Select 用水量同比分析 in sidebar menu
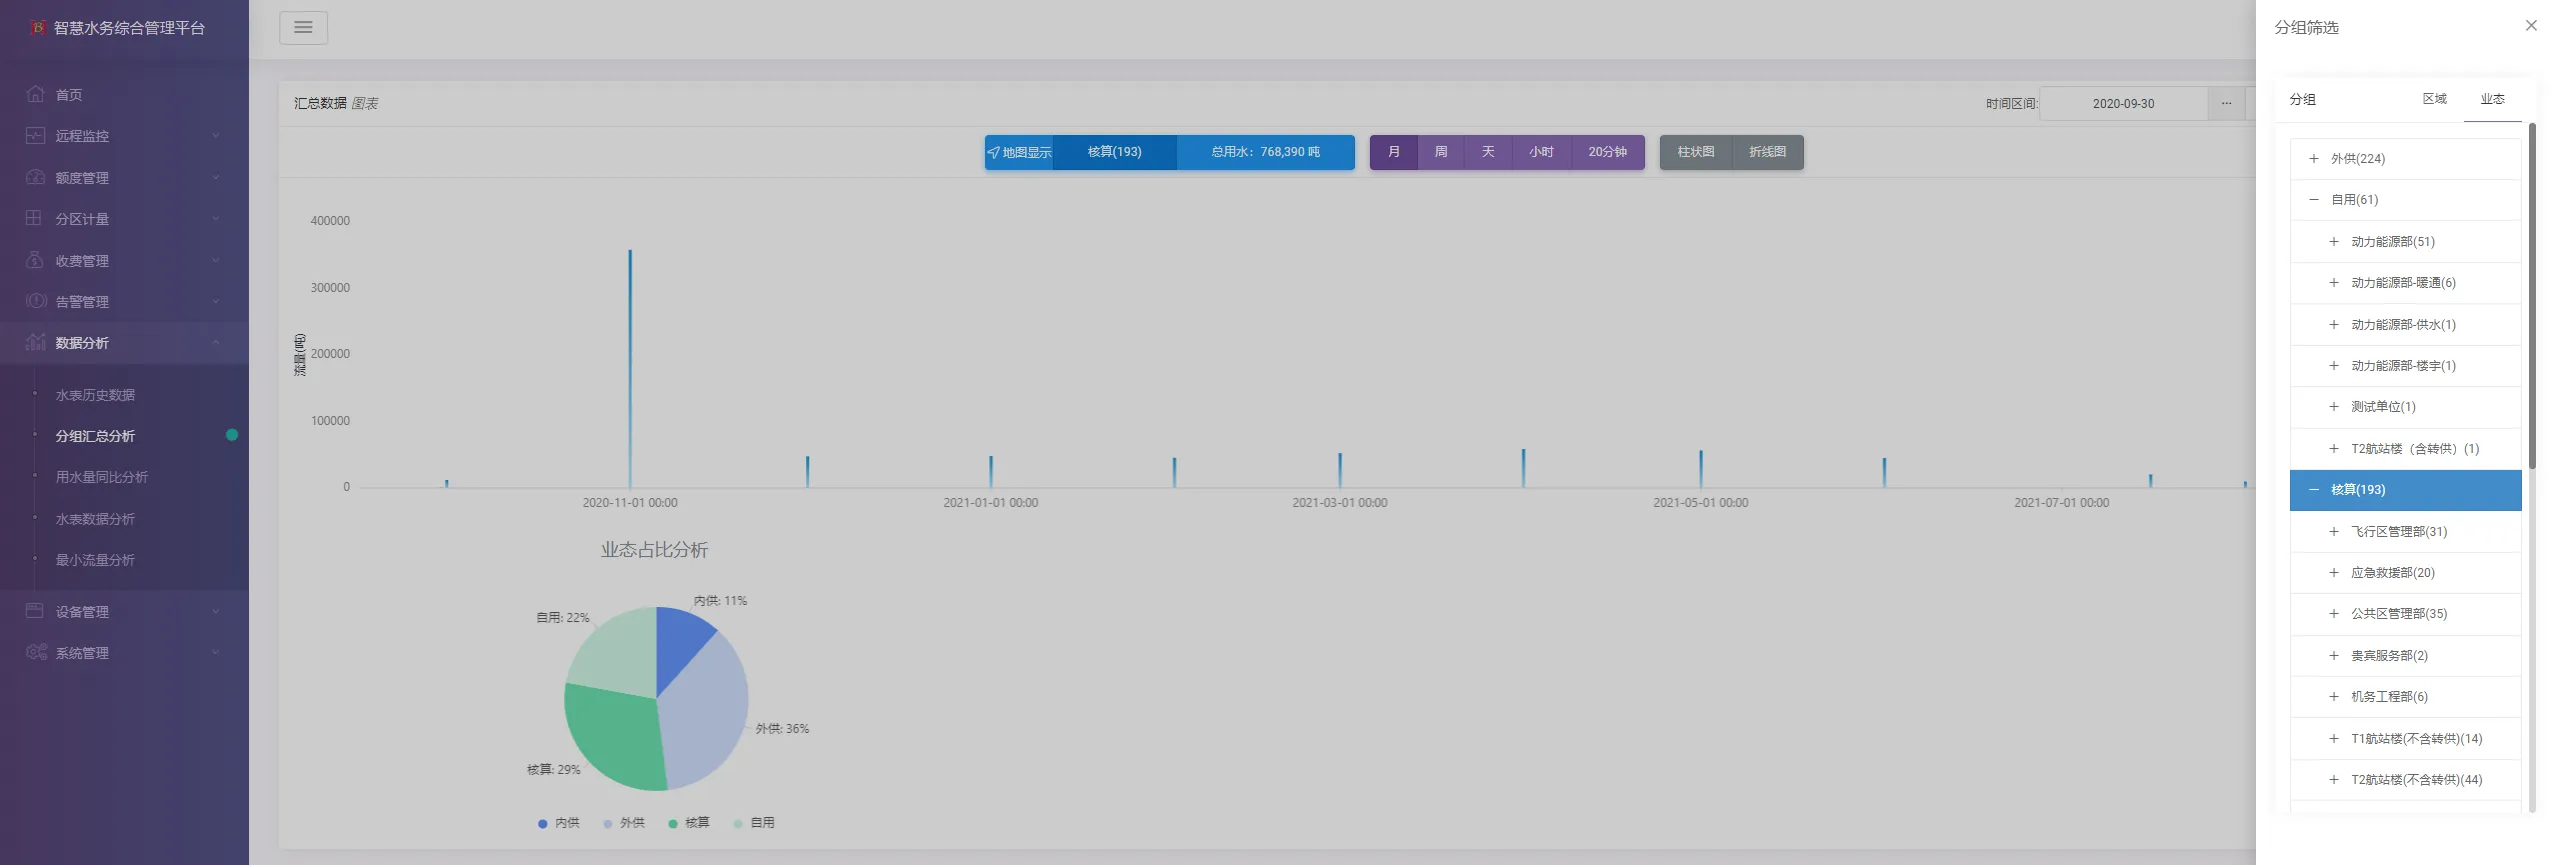Screen dimensions: 2555x865 [x=102, y=477]
